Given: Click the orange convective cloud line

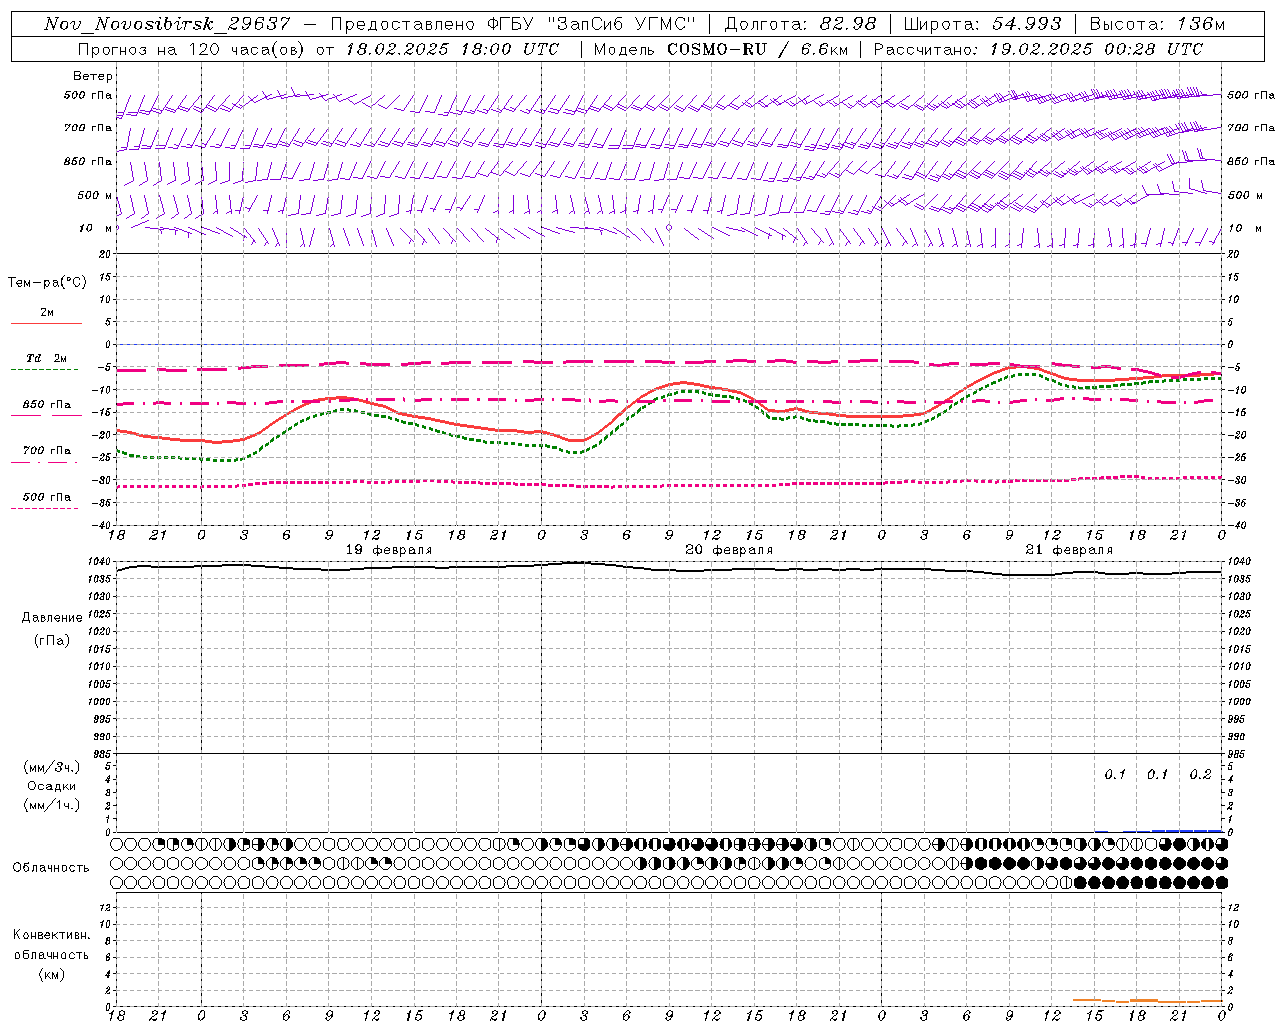Looking at the screenshot, I should [x=1147, y=1000].
